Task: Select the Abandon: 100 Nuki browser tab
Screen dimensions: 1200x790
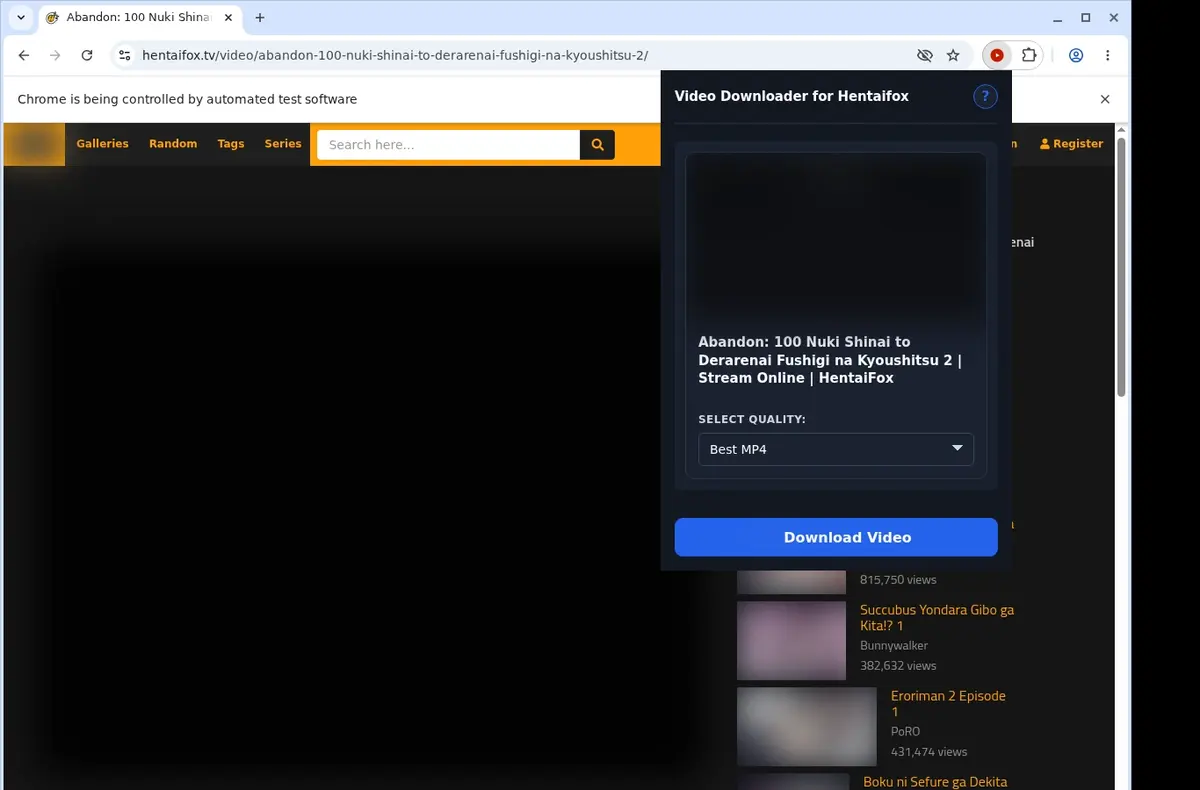Action: (140, 18)
